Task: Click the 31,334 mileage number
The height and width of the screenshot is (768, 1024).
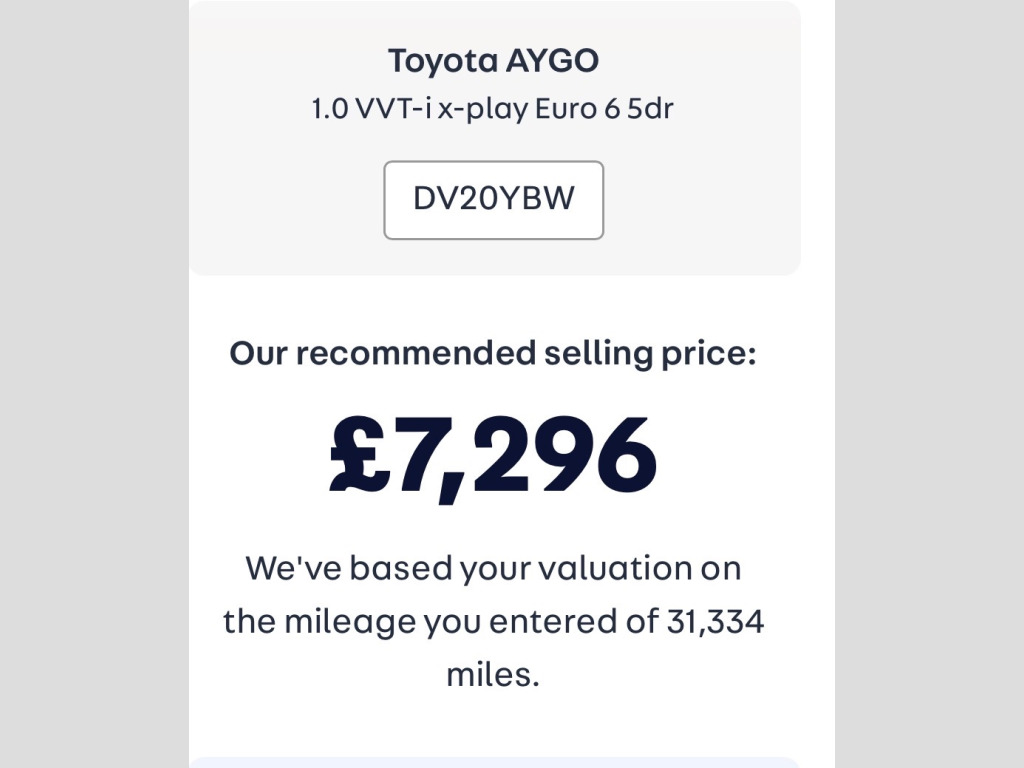Action: (715, 622)
